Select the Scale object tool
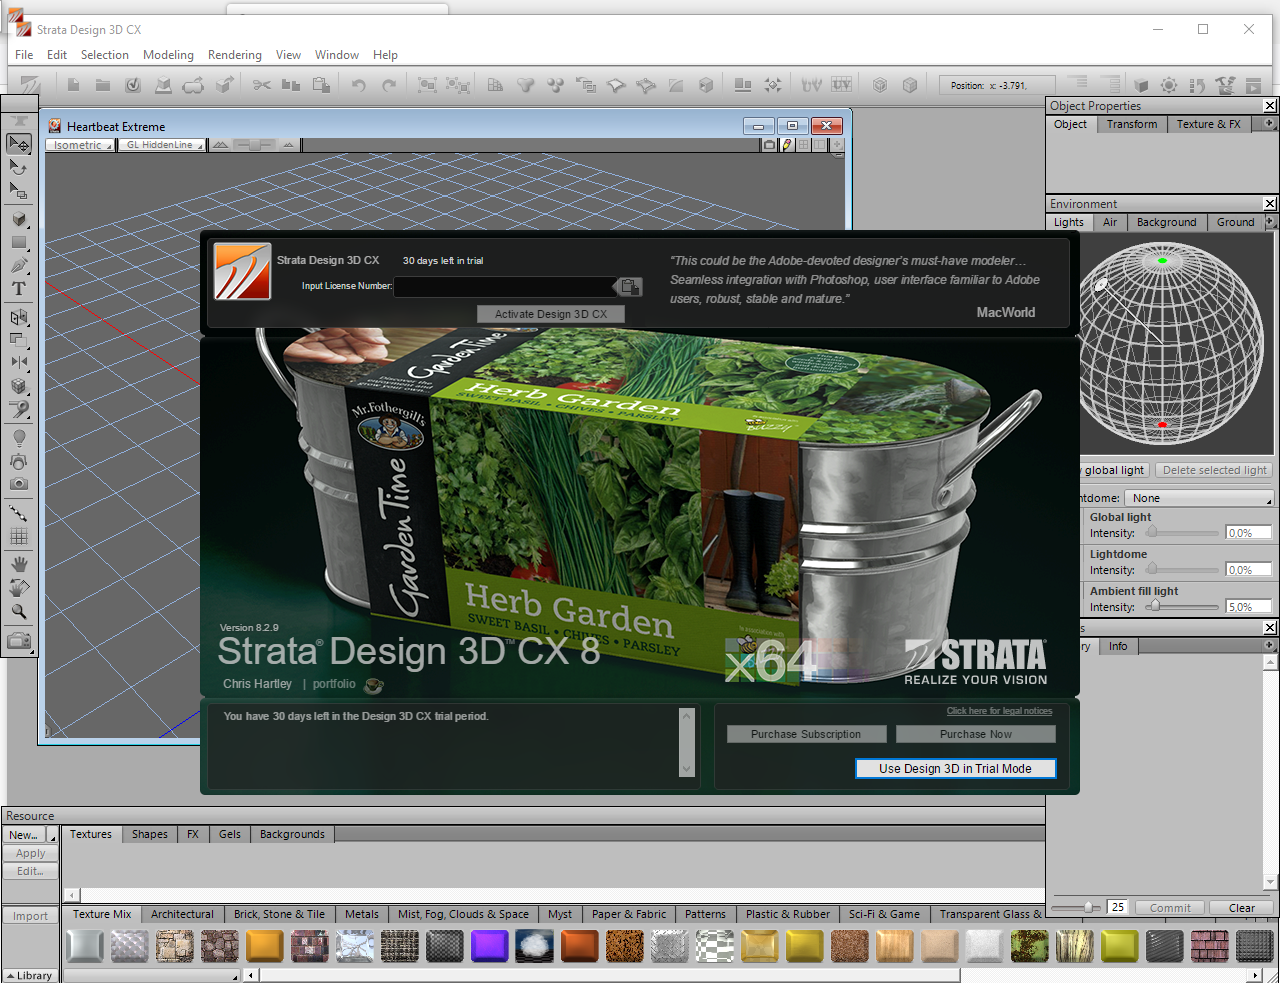 (x=19, y=190)
